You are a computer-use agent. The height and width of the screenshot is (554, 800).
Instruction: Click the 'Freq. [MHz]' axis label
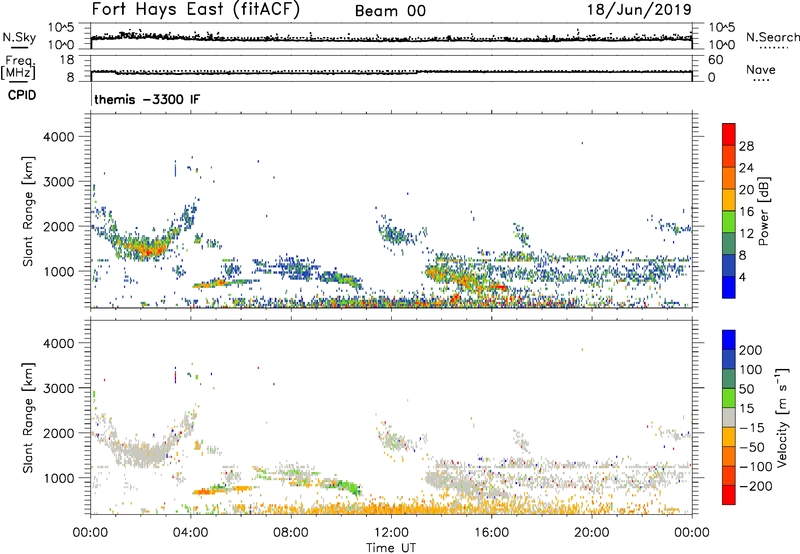click(18, 67)
